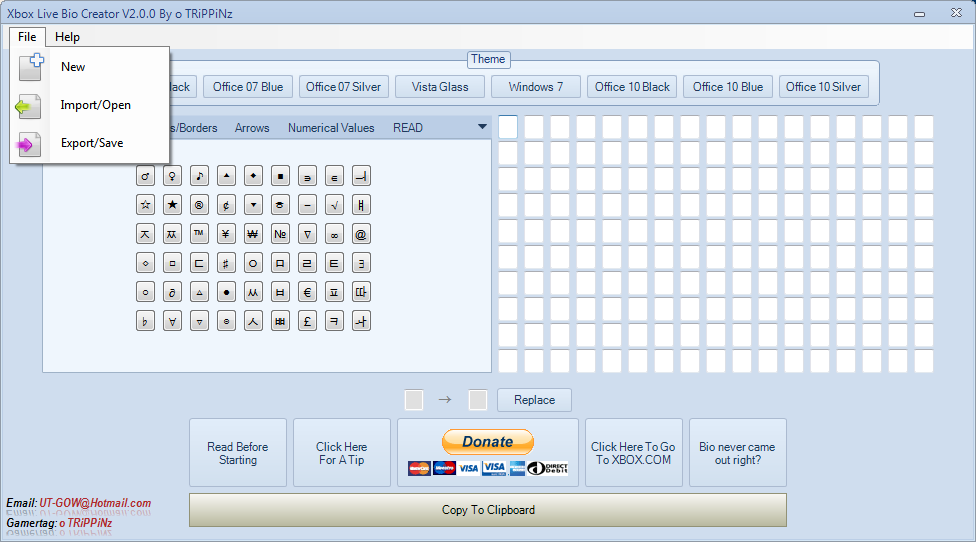Insert the euro € symbol
976x542 pixels.
tap(307, 292)
